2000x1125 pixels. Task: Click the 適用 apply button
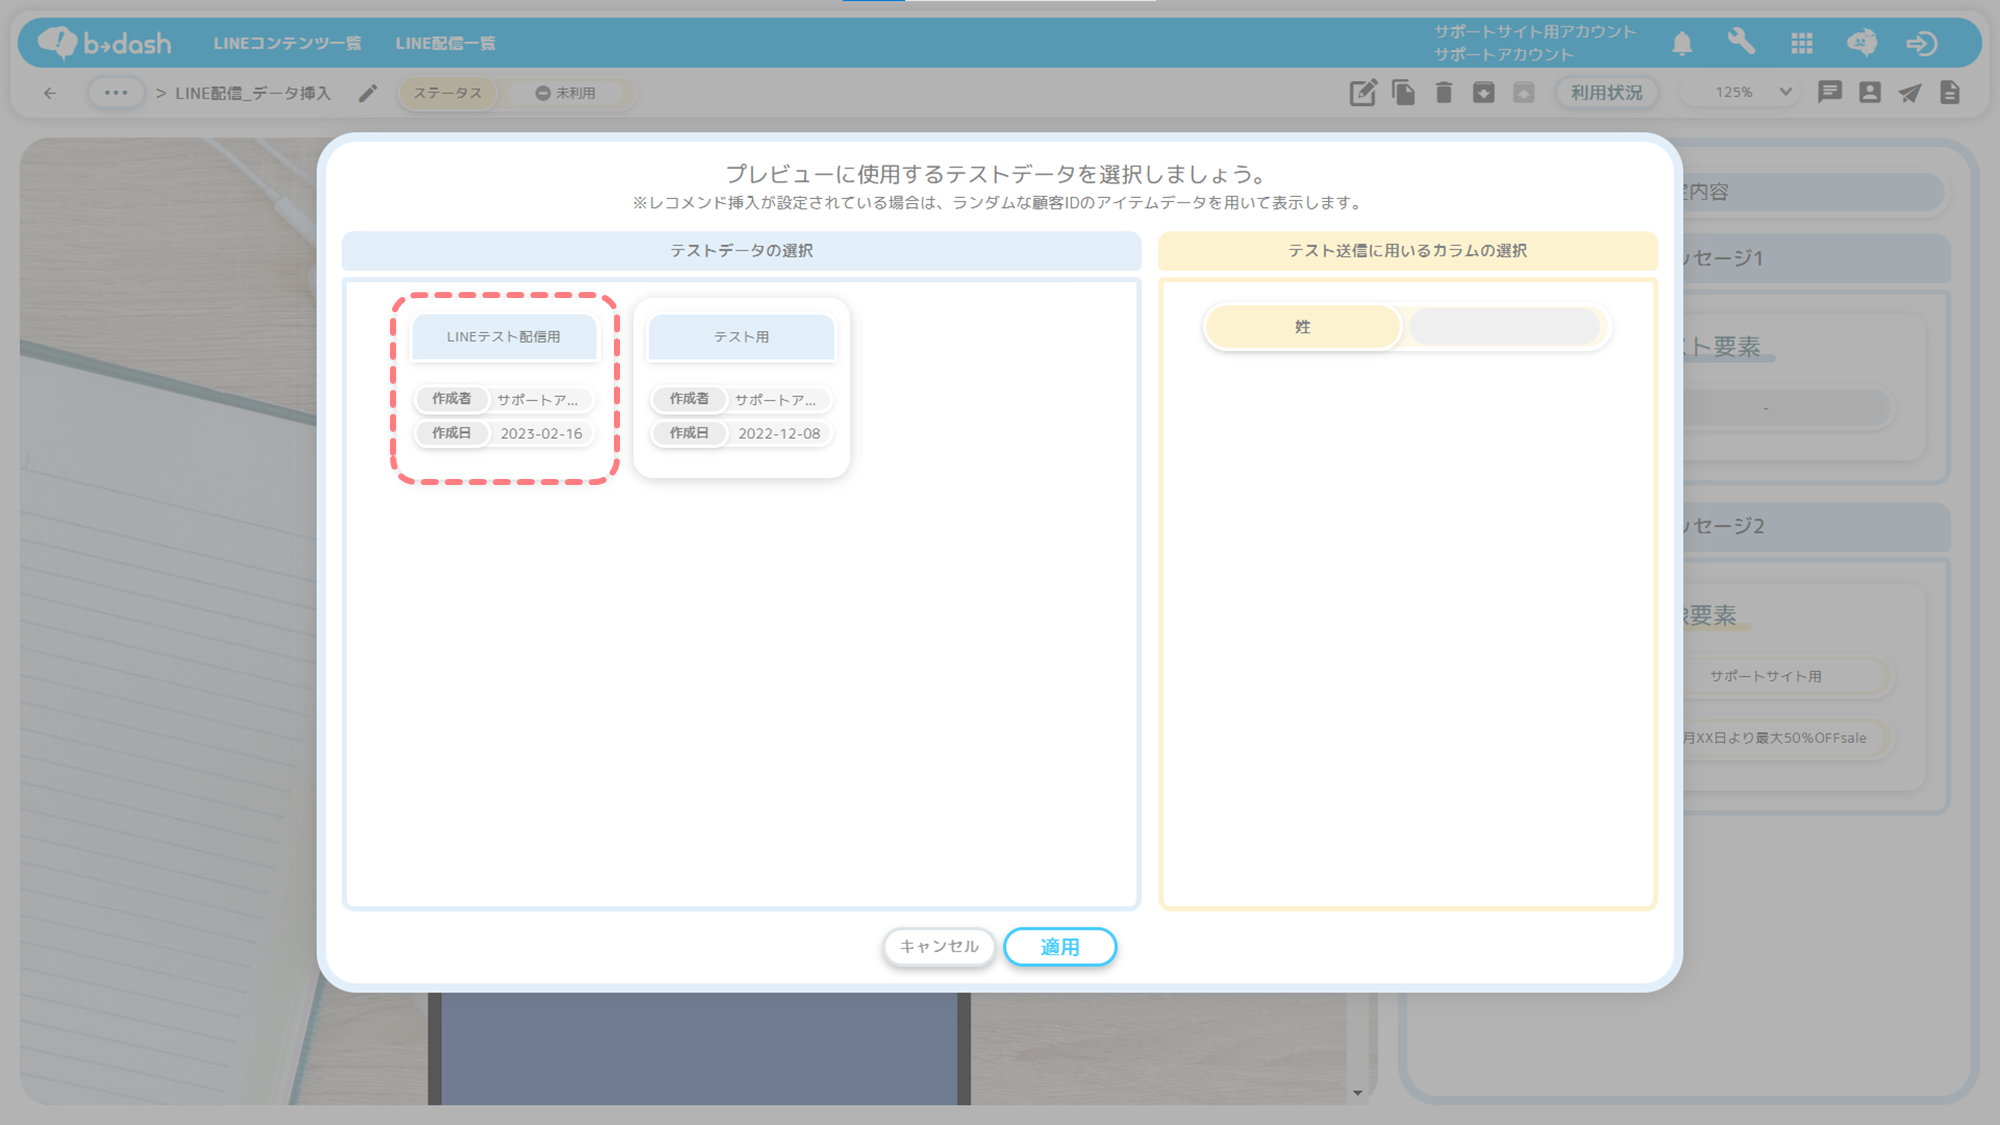1059,947
